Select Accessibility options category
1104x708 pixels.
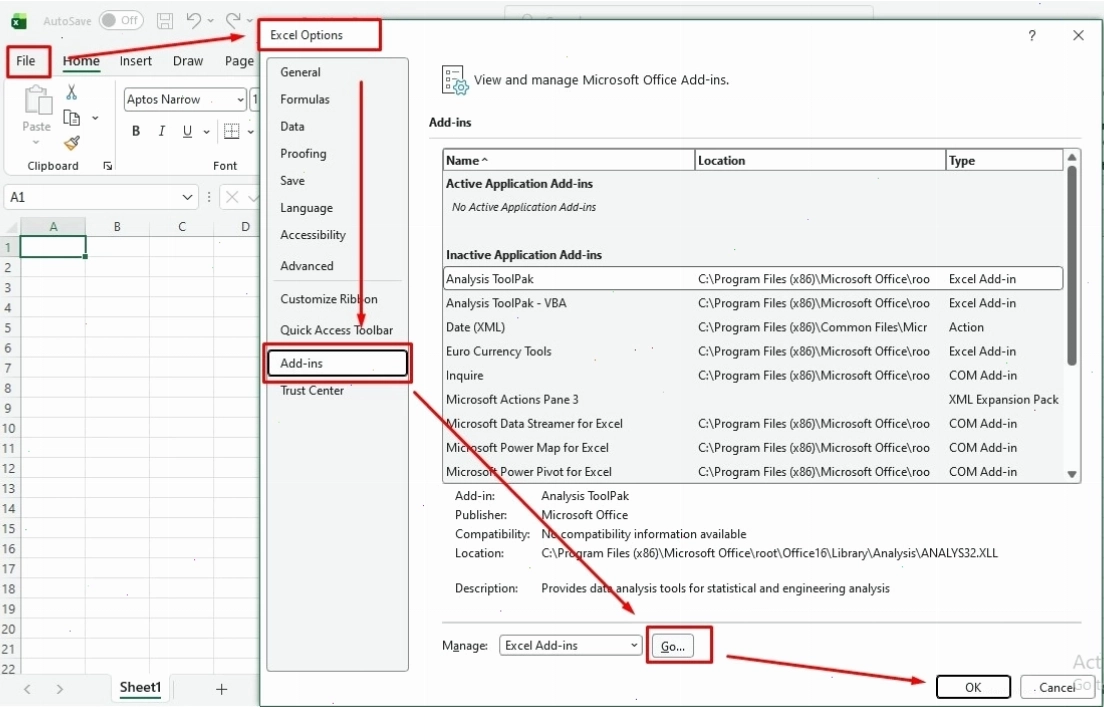337,235
